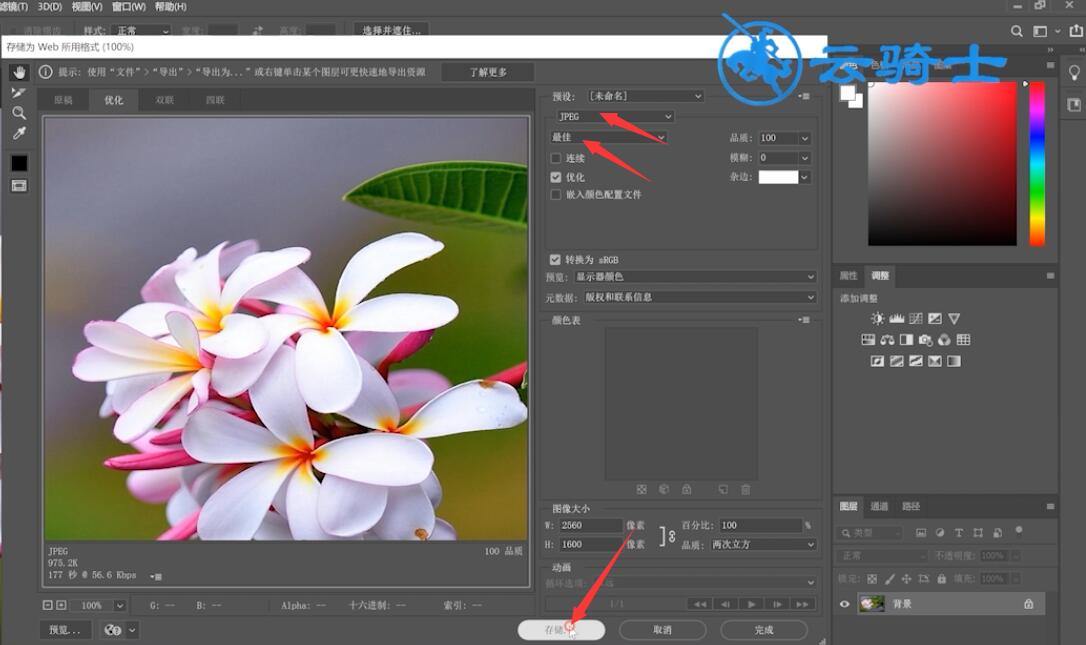The height and width of the screenshot is (645, 1086).
Task: Add Brightness/Contrast adjustment
Action: pos(878,318)
